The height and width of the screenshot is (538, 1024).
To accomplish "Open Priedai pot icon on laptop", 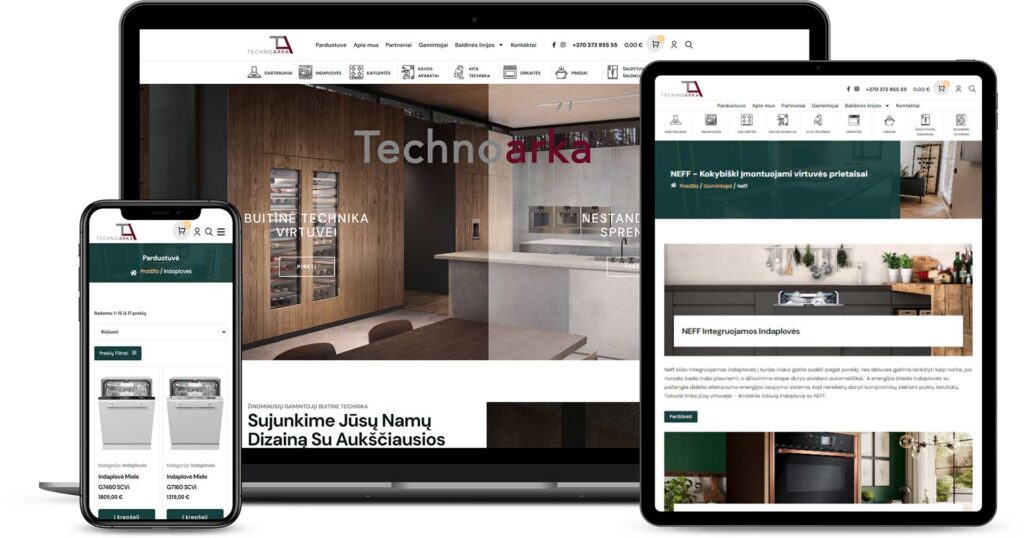I will 561,72.
